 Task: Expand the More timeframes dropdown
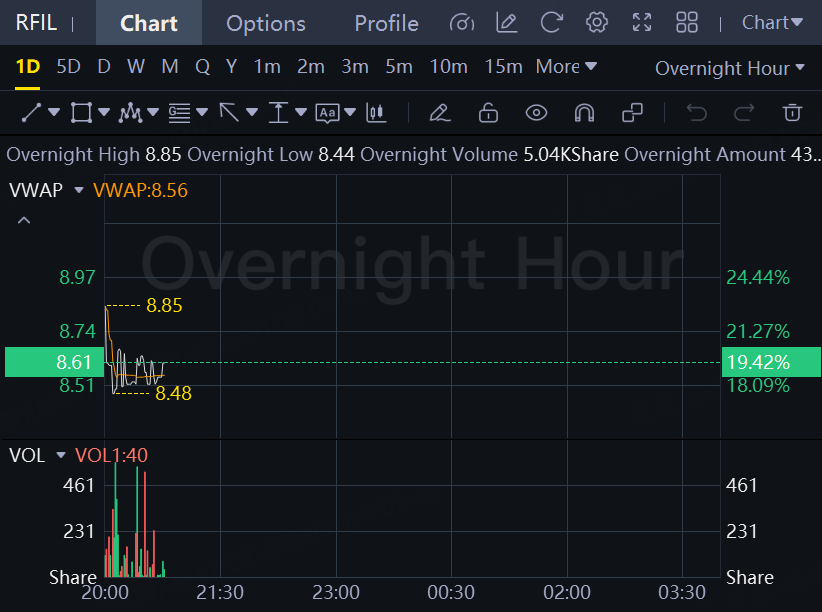566,67
